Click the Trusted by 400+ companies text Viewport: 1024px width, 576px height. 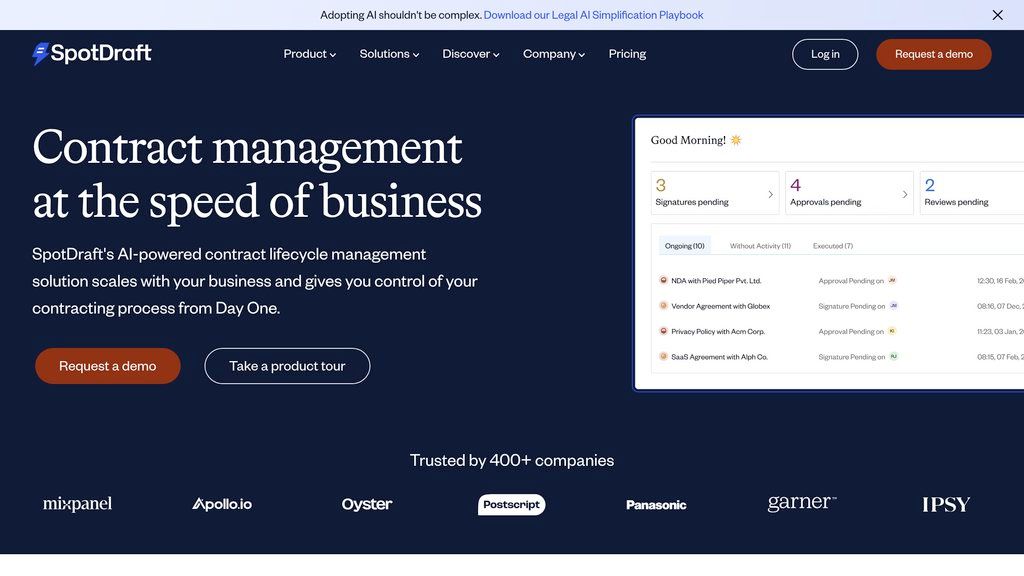coord(511,460)
